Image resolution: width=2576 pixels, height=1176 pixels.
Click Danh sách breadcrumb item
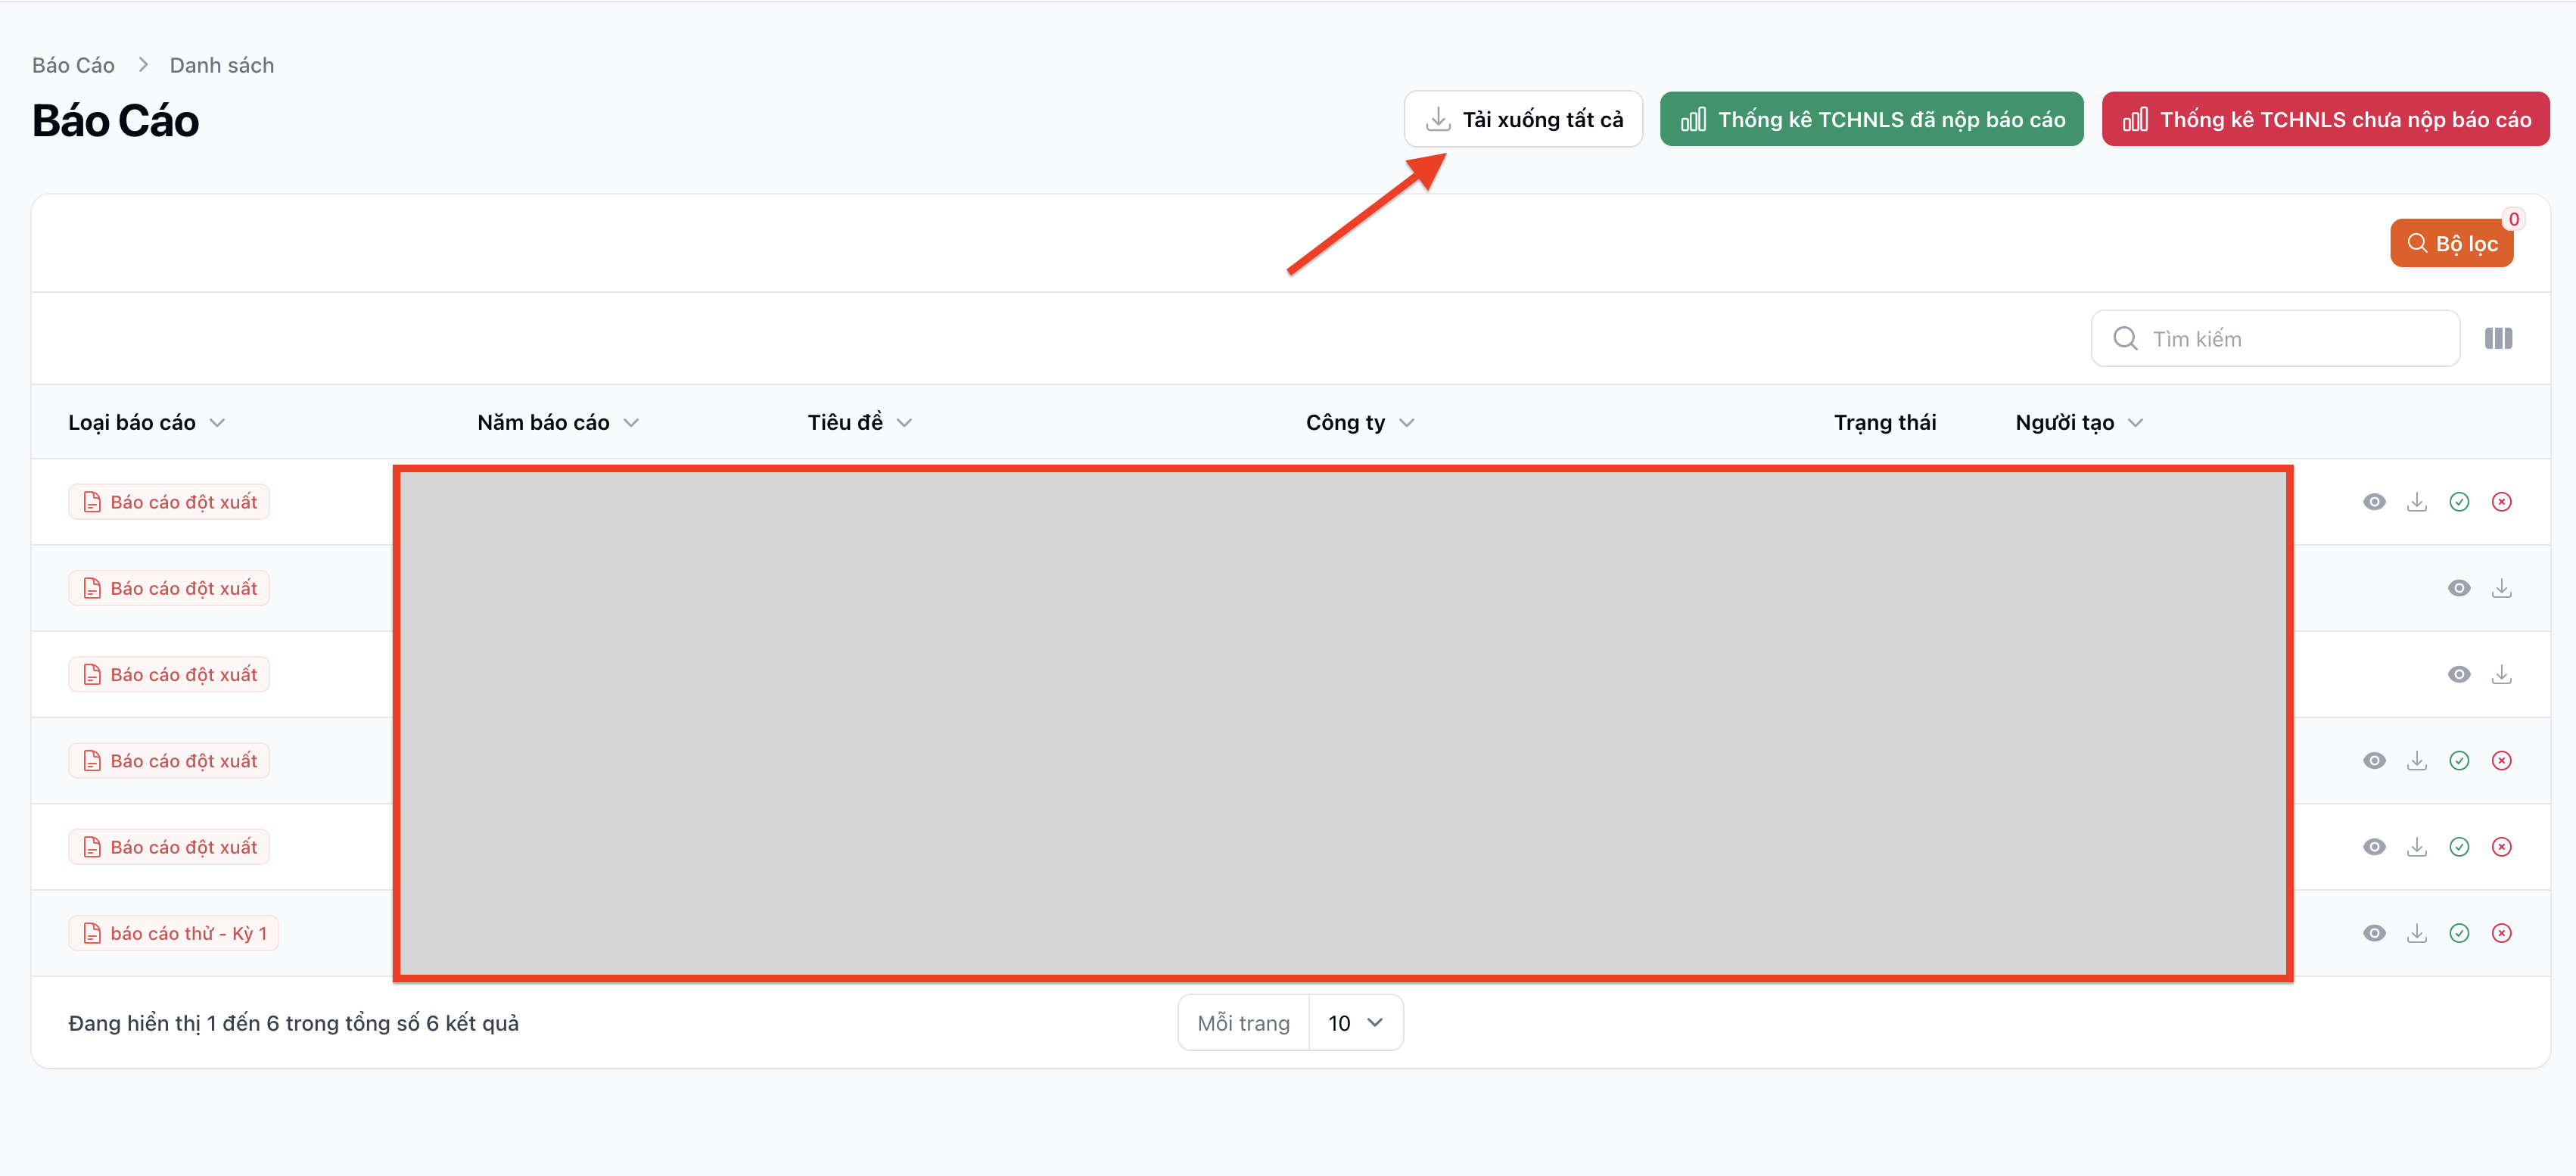221,65
